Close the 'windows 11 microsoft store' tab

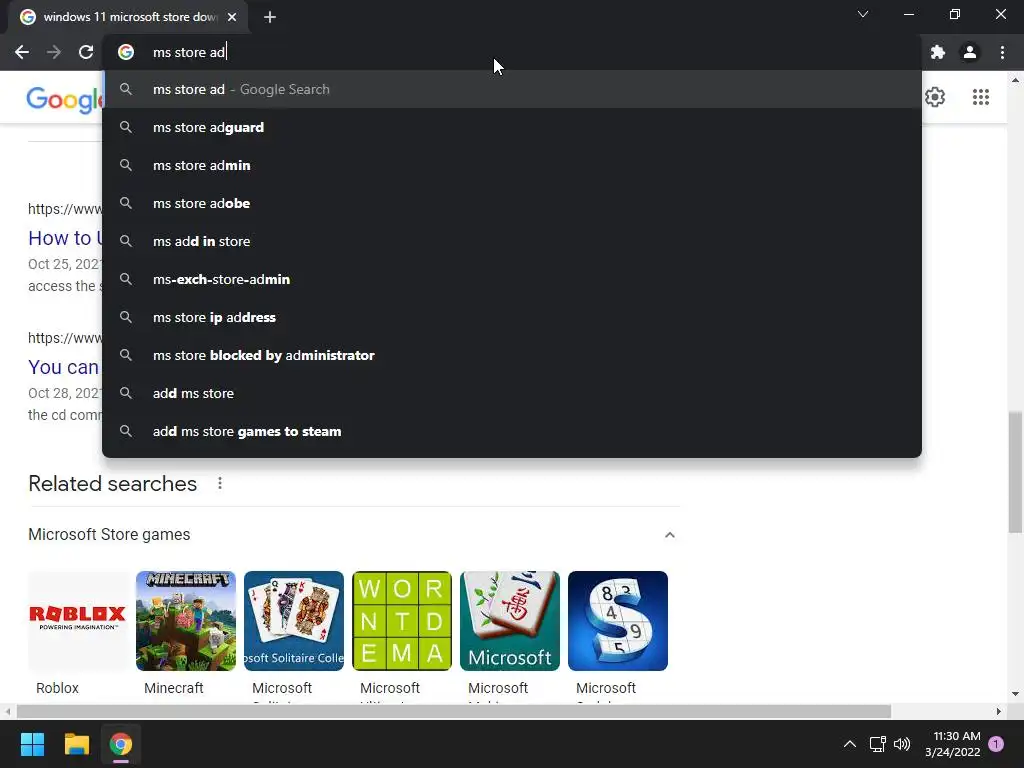[x=232, y=17]
